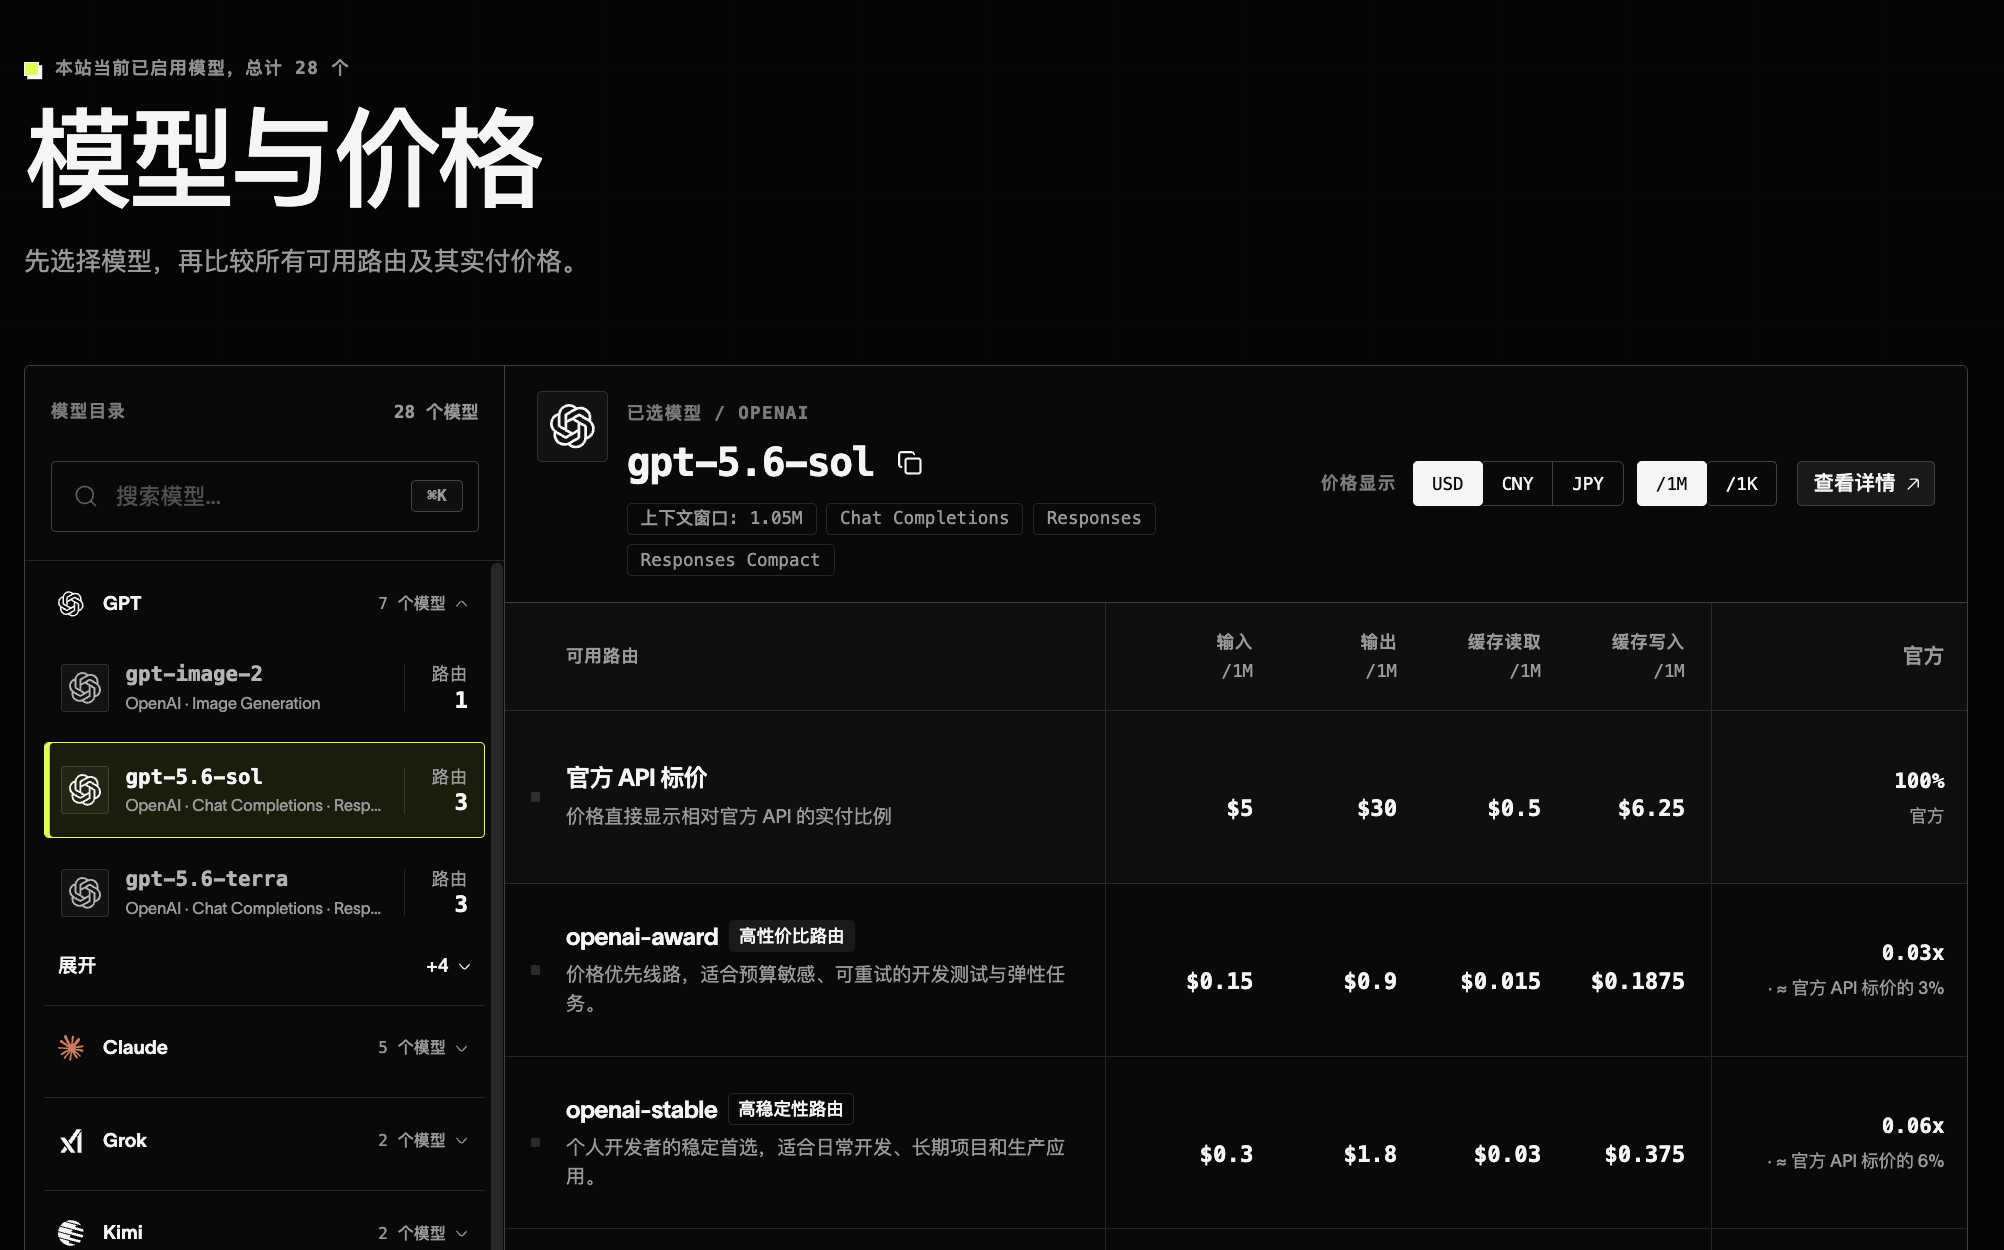Focus the 搜索模型 search field
Viewport: 2004px width, 1250px height.
264,496
